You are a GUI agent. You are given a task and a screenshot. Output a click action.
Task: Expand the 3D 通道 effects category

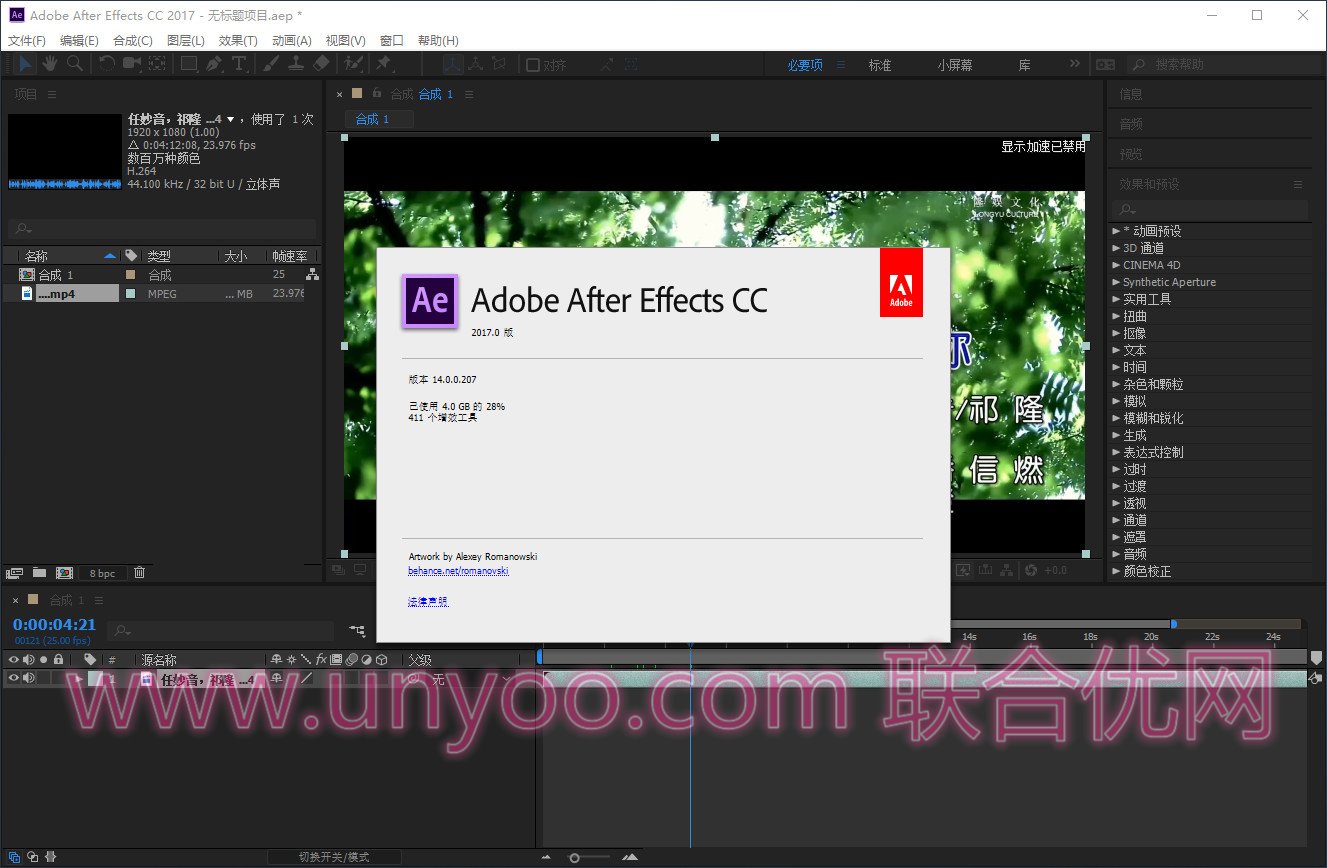pos(1116,248)
